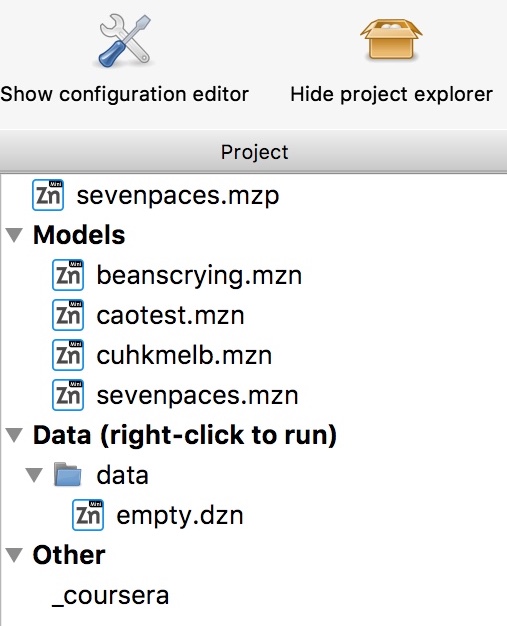Click the Zn icon next to caotest.mzn

click(68, 315)
